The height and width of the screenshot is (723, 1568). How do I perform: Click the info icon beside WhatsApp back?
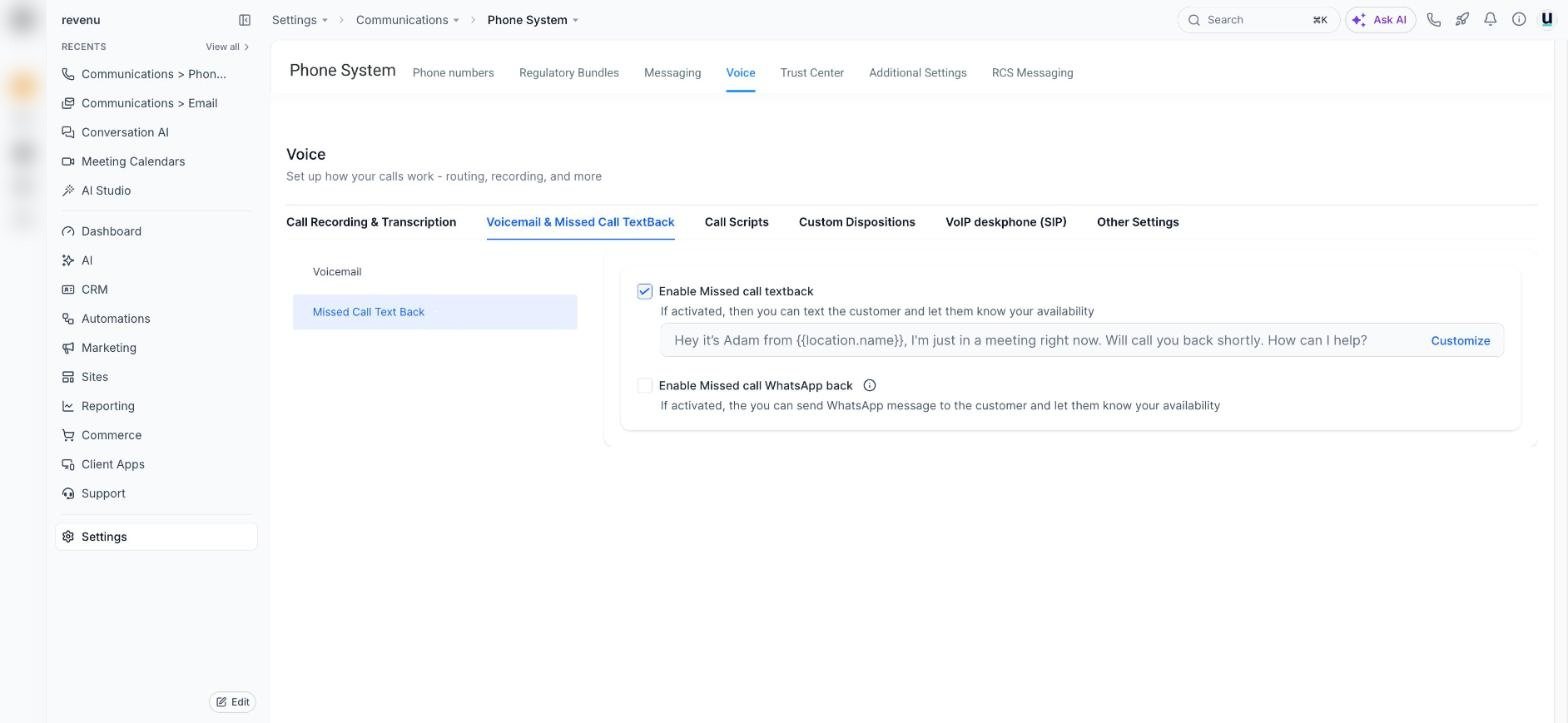[x=869, y=386]
